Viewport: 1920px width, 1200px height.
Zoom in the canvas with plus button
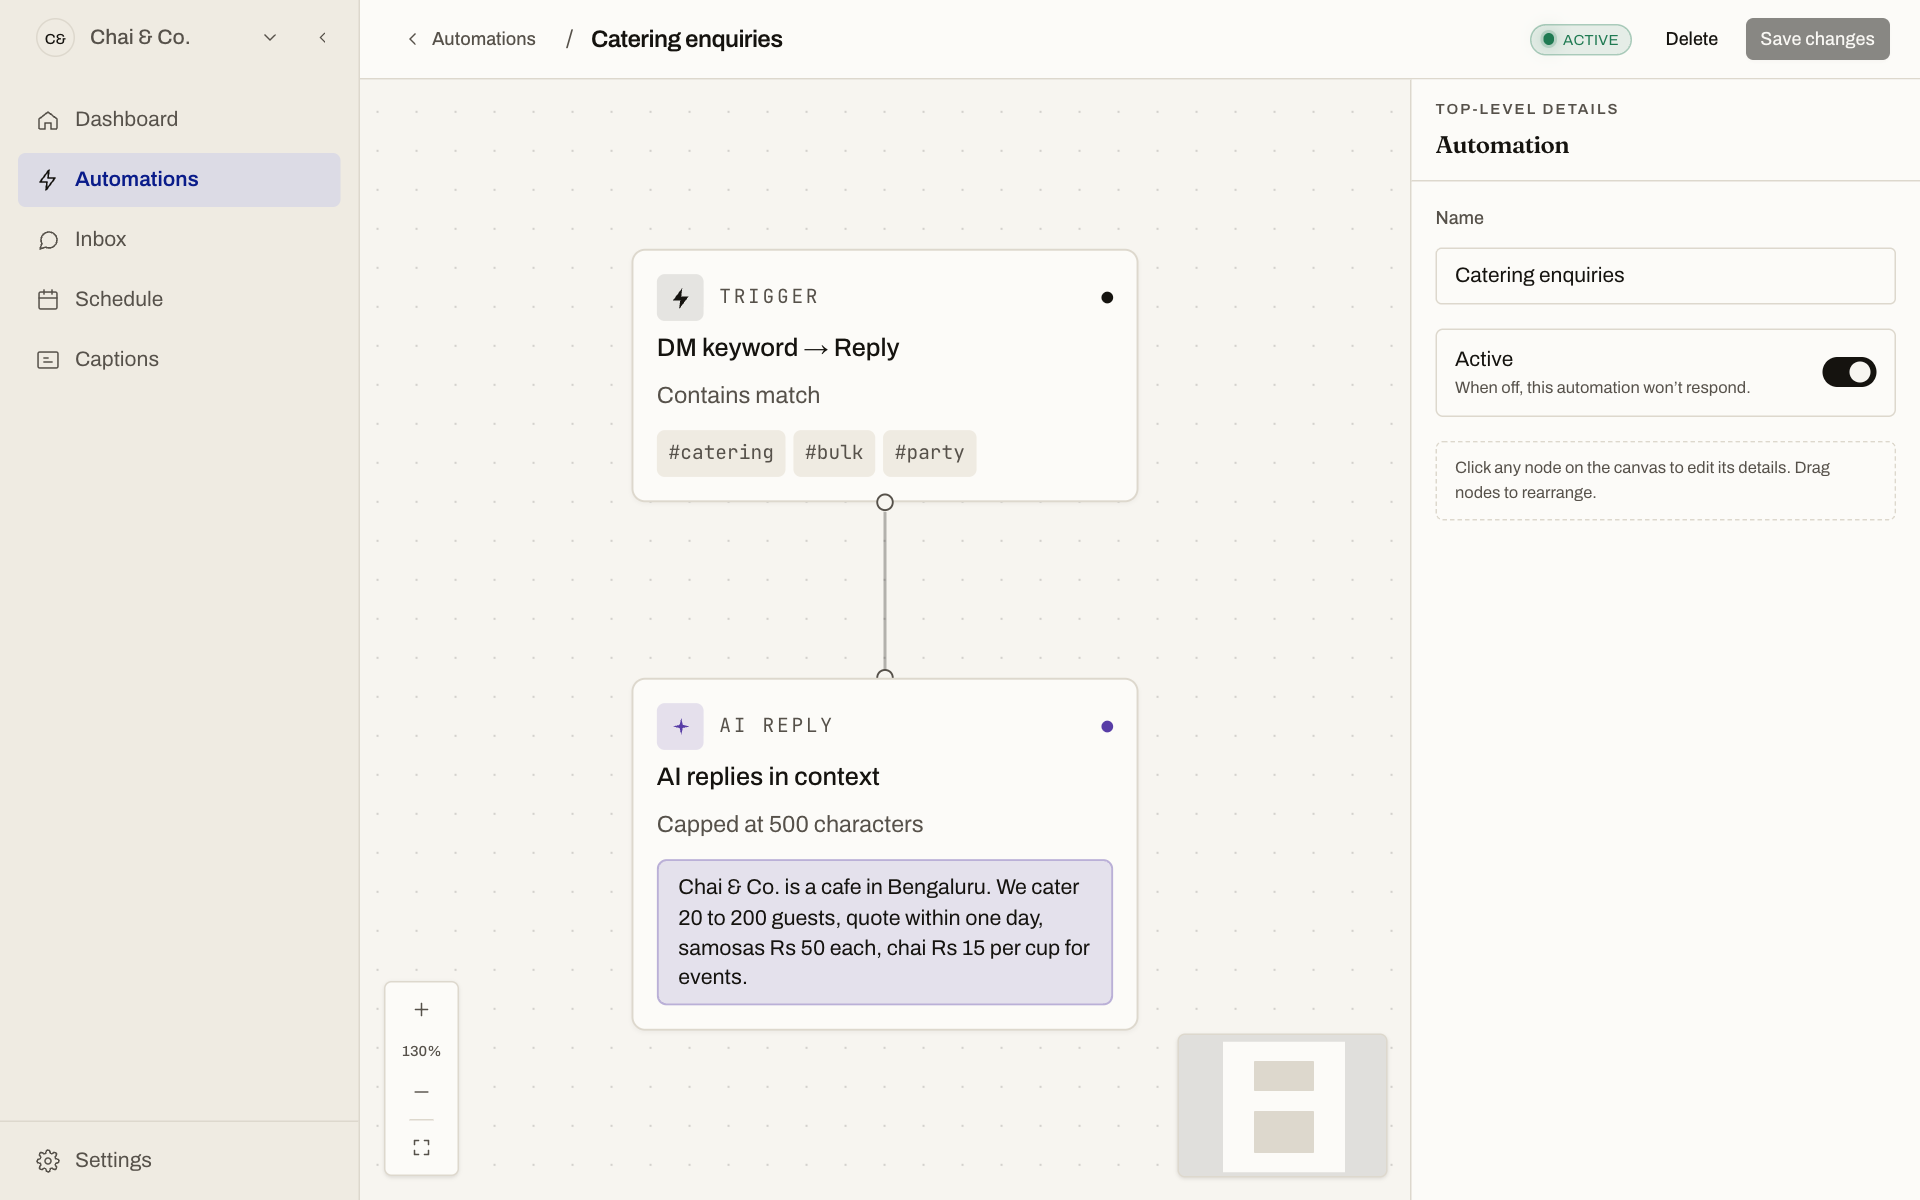[422, 1010]
